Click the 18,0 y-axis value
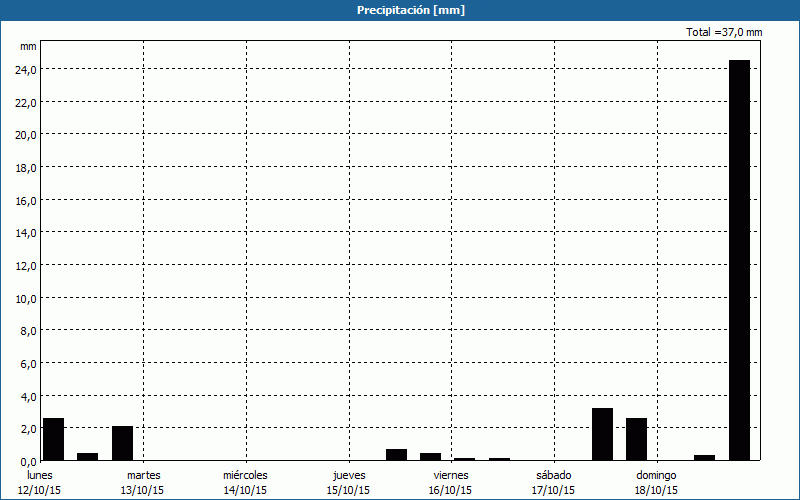Viewport: 800px width, 500px height. point(26,168)
